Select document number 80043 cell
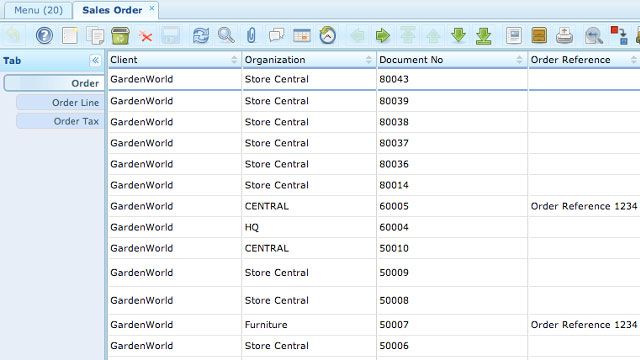This screenshot has height=360, width=640. point(452,79)
